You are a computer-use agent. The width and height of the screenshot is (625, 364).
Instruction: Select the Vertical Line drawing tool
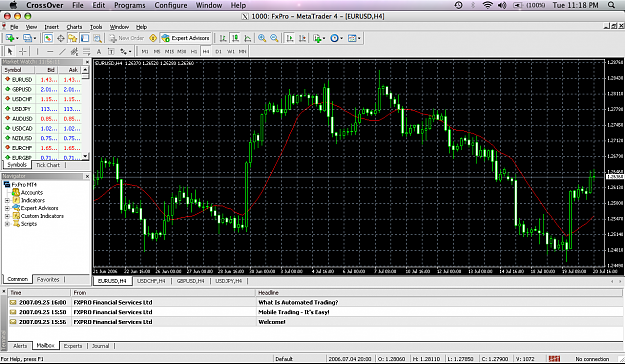37,51
